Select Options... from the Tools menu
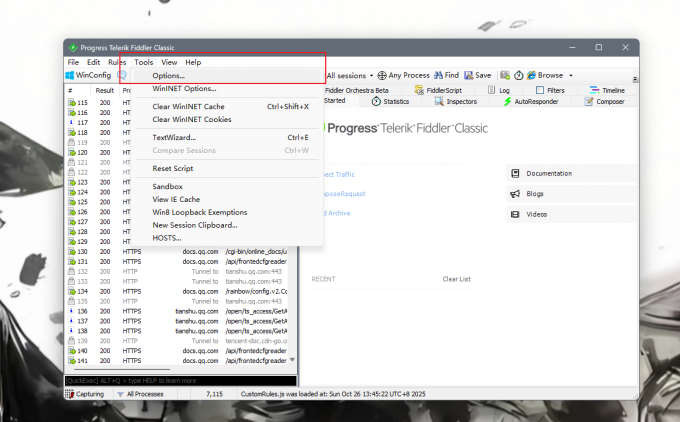This screenshot has height=422, width=680. click(168, 75)
